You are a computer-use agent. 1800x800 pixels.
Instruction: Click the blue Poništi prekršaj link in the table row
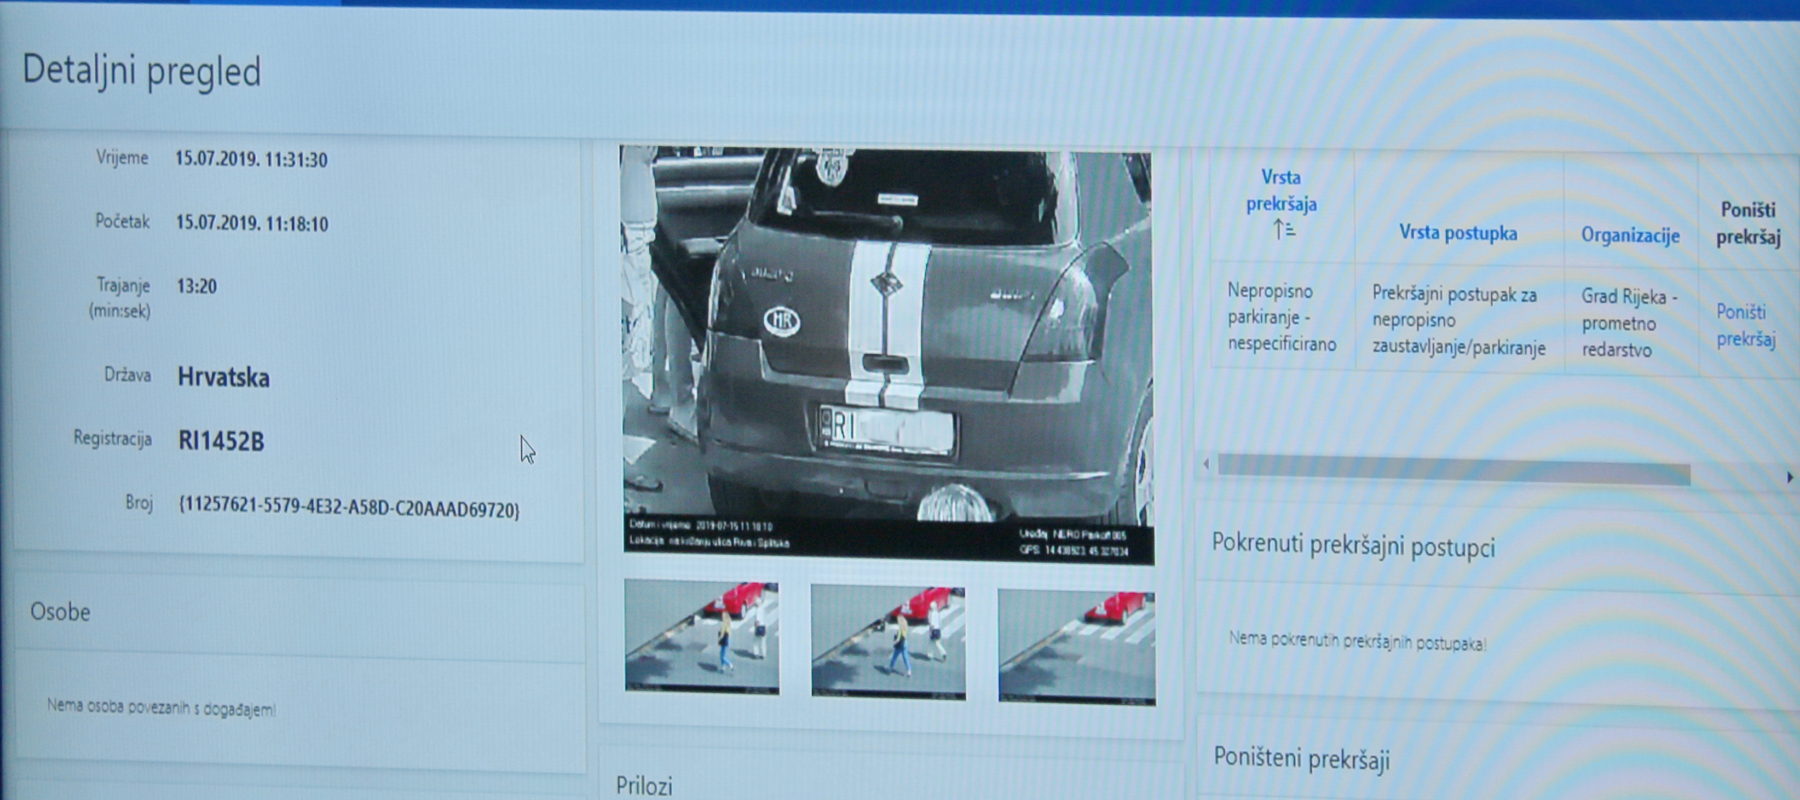coord(1746,326)
